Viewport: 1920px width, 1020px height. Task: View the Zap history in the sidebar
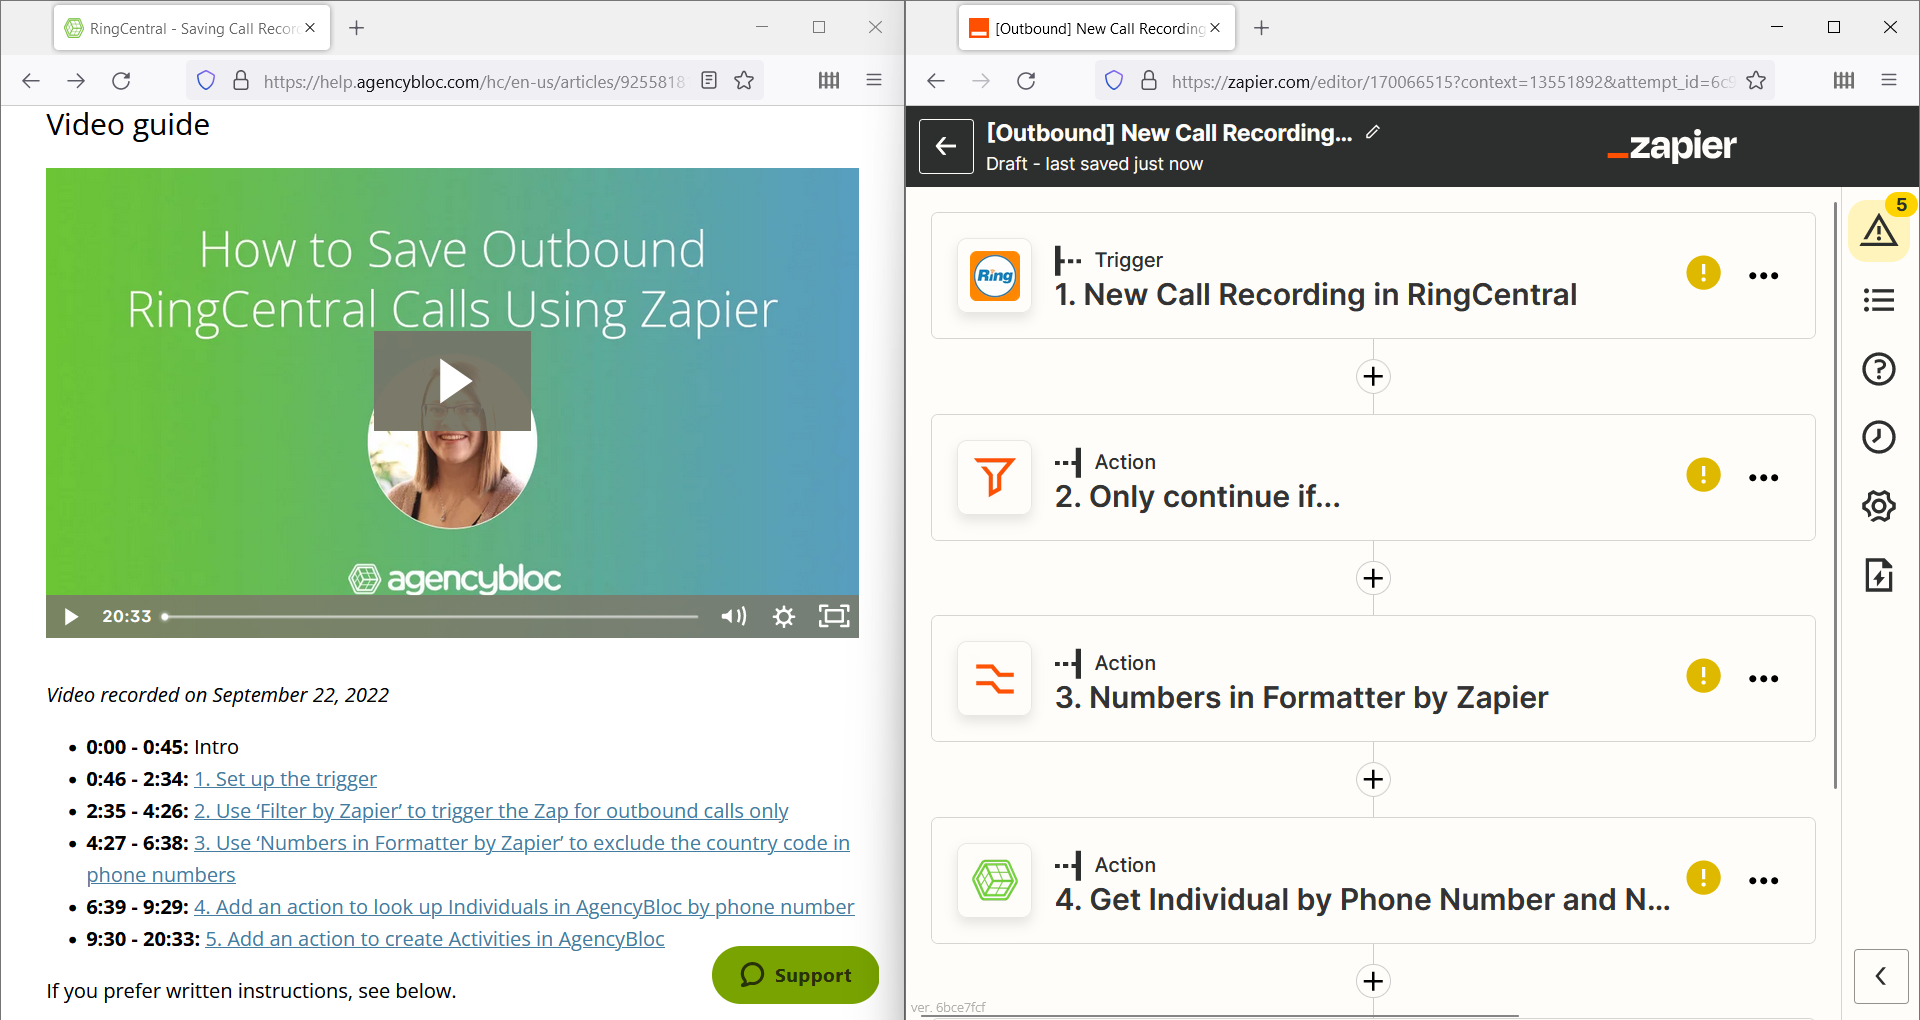click(1878, 437)
